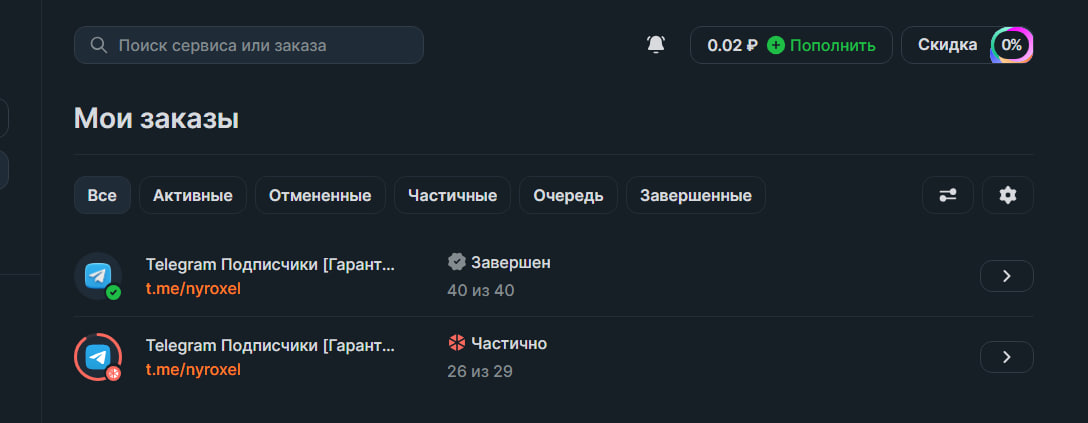The width and height of the screenshot is (1088, 423).
Task: Click Telegram icon of completed order
Action: pos(97,276)
